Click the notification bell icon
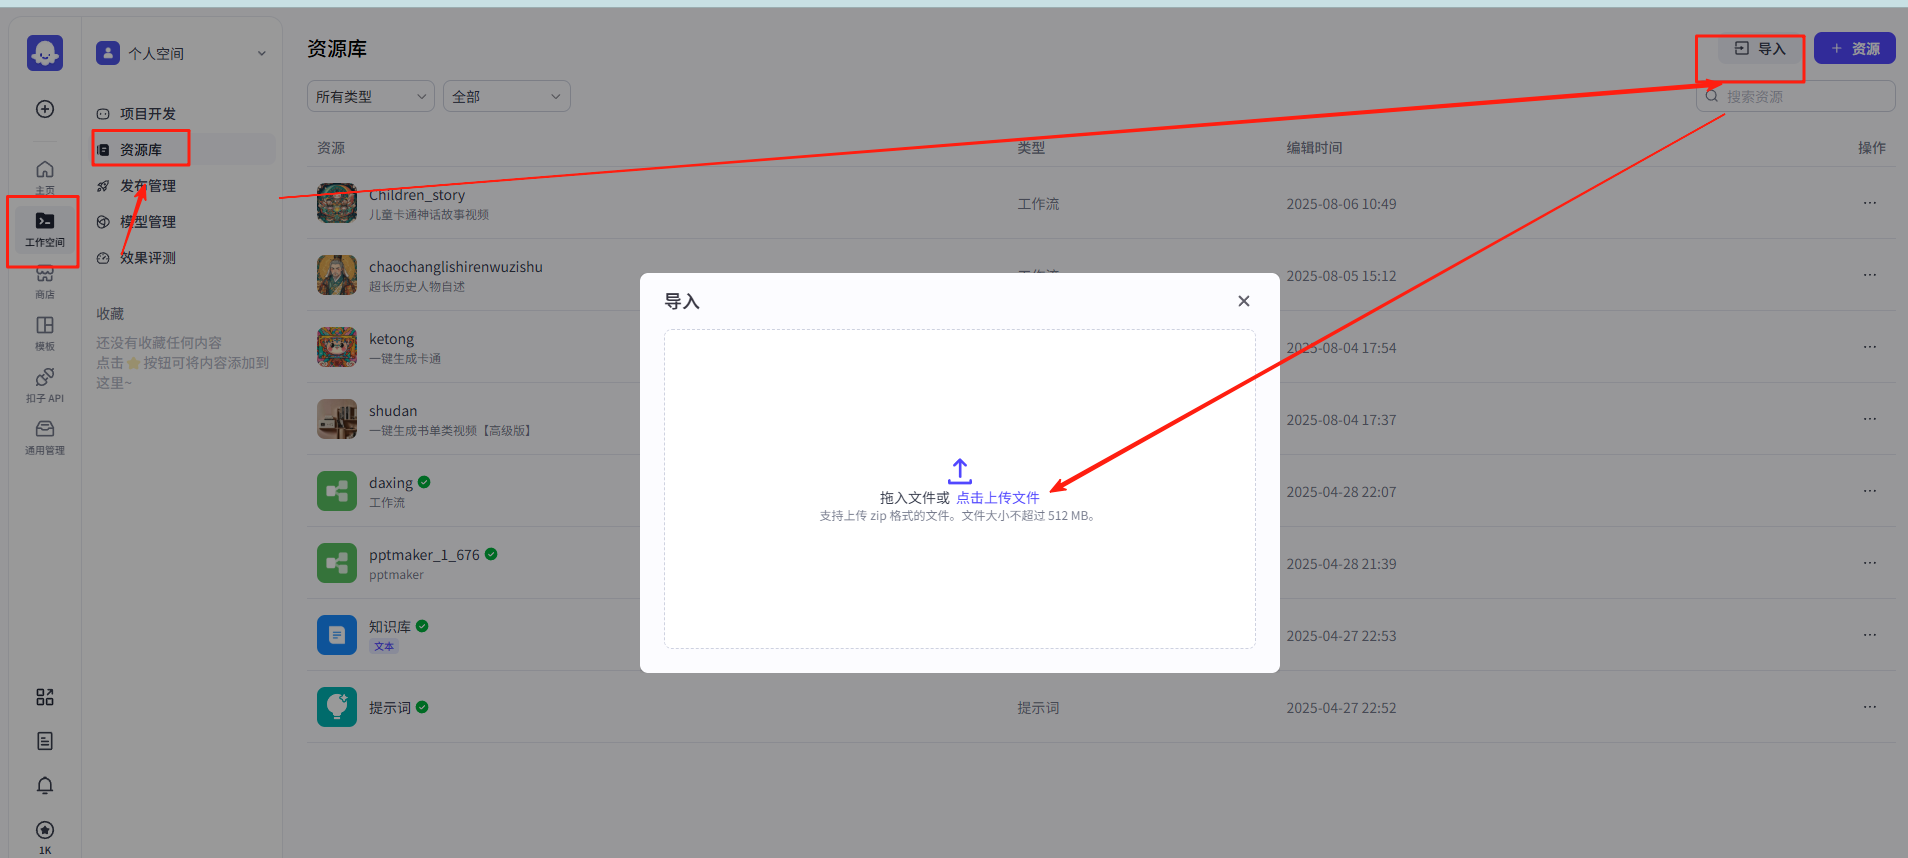This screenshot has height=858, width=1908. click(x=45, y=786)
